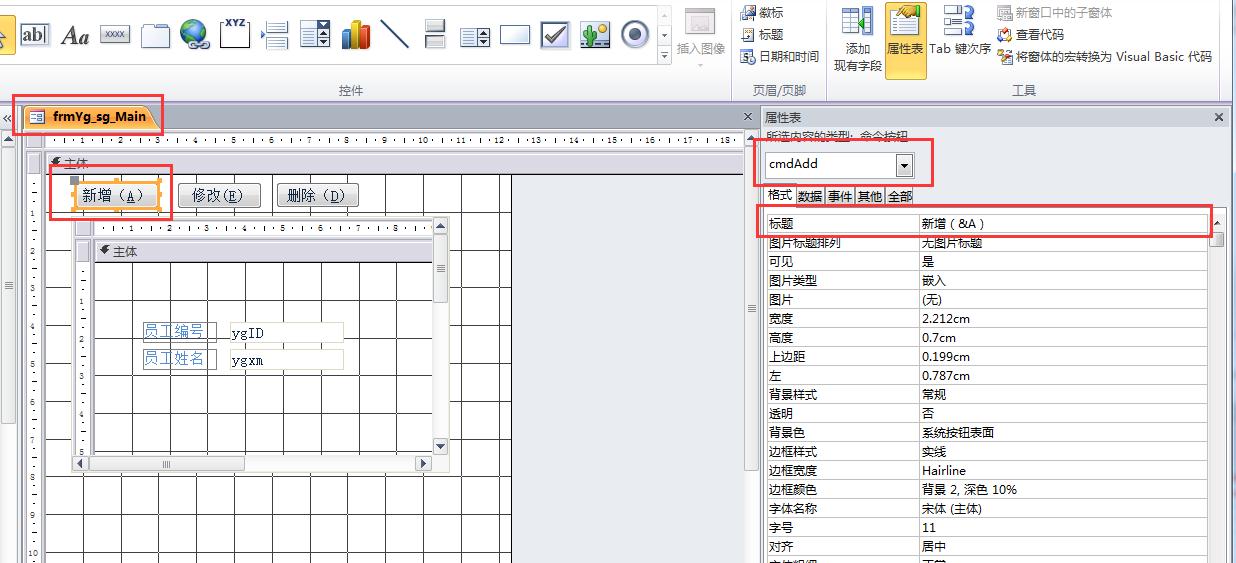Screen dimensions: 1236x563
Task: Click the 边框样式 property value 实线
Action: pyautogui.click(x=1063, y=452)
